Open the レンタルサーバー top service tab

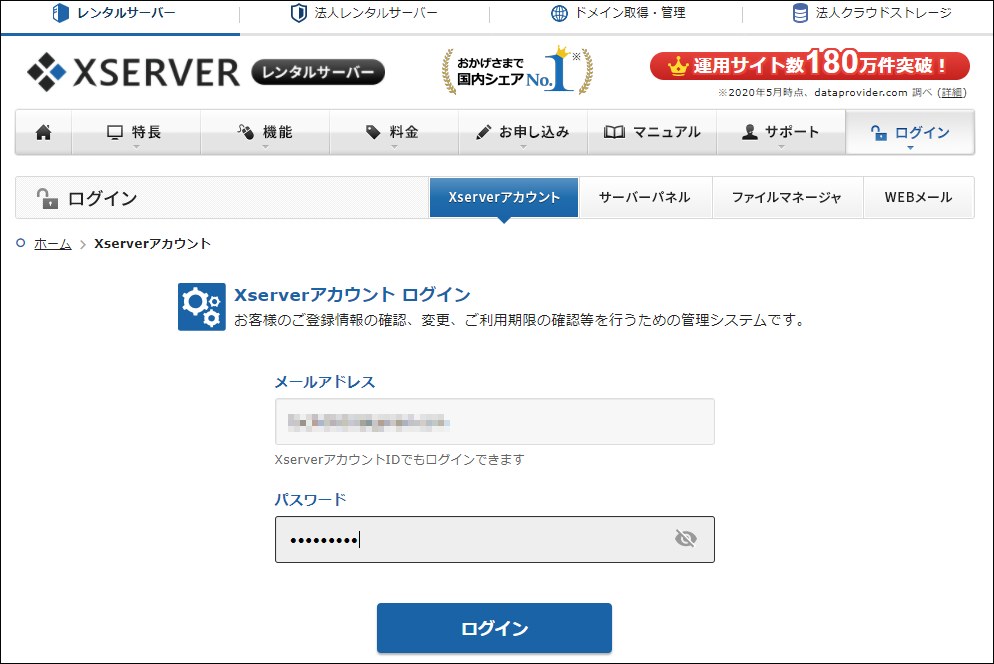pyautogui.click(x=115, y=13)
